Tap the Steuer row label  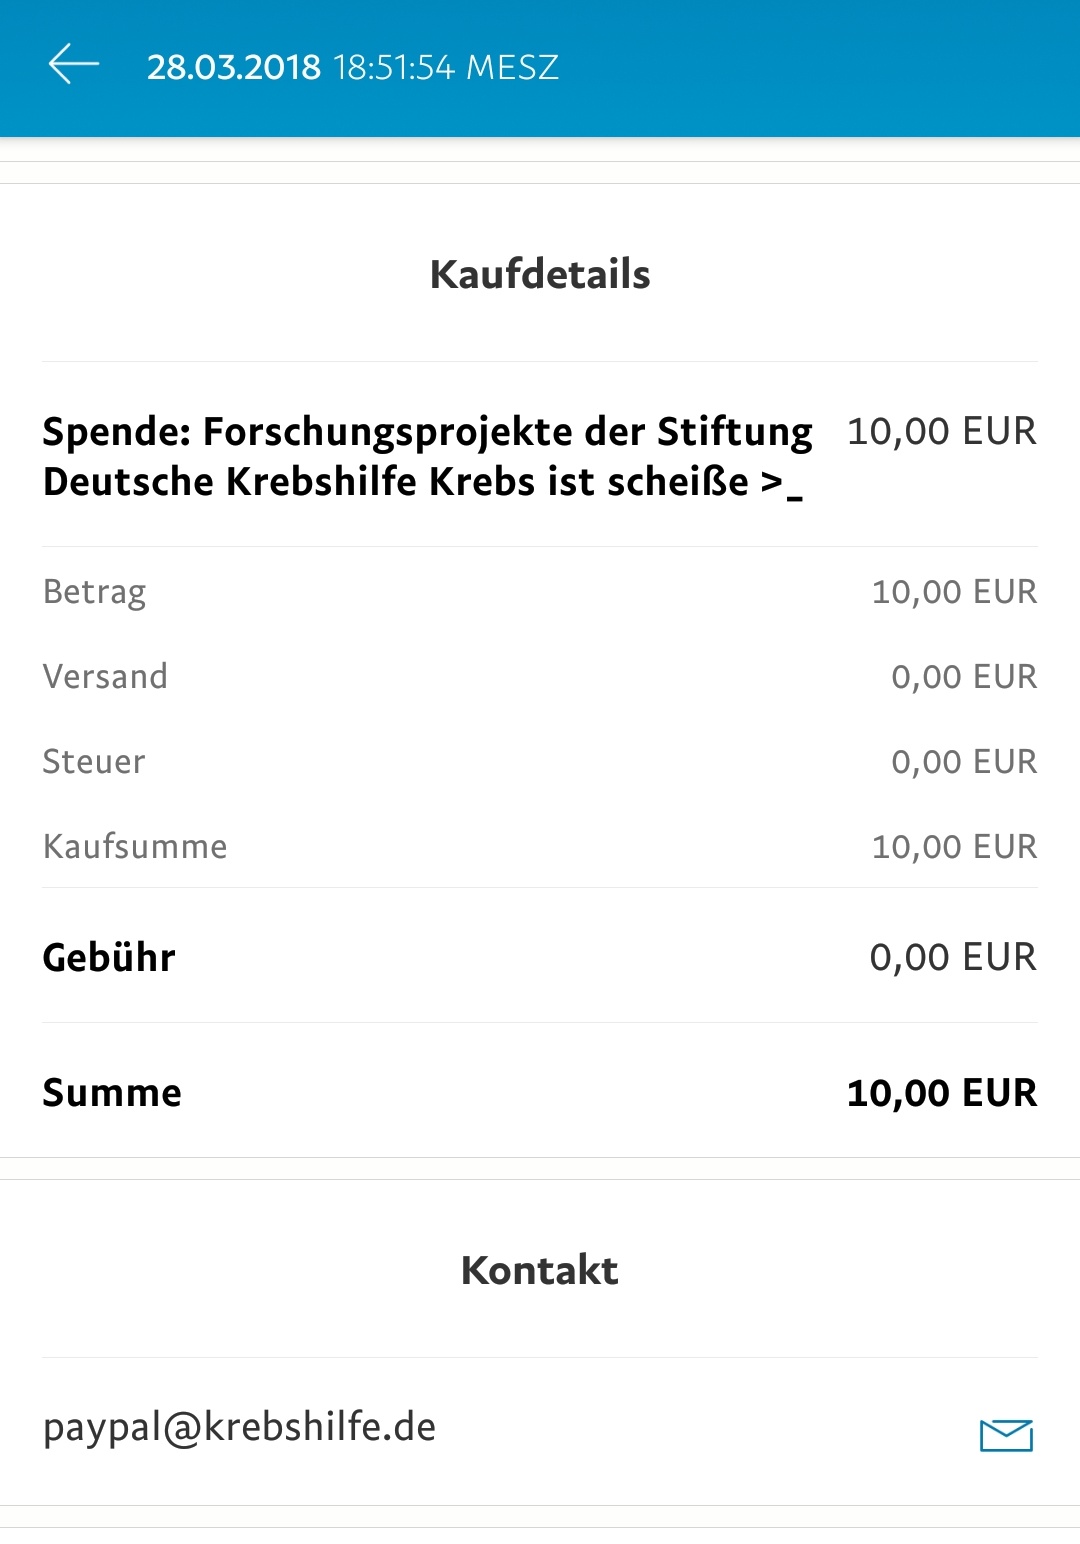[94, 762]
